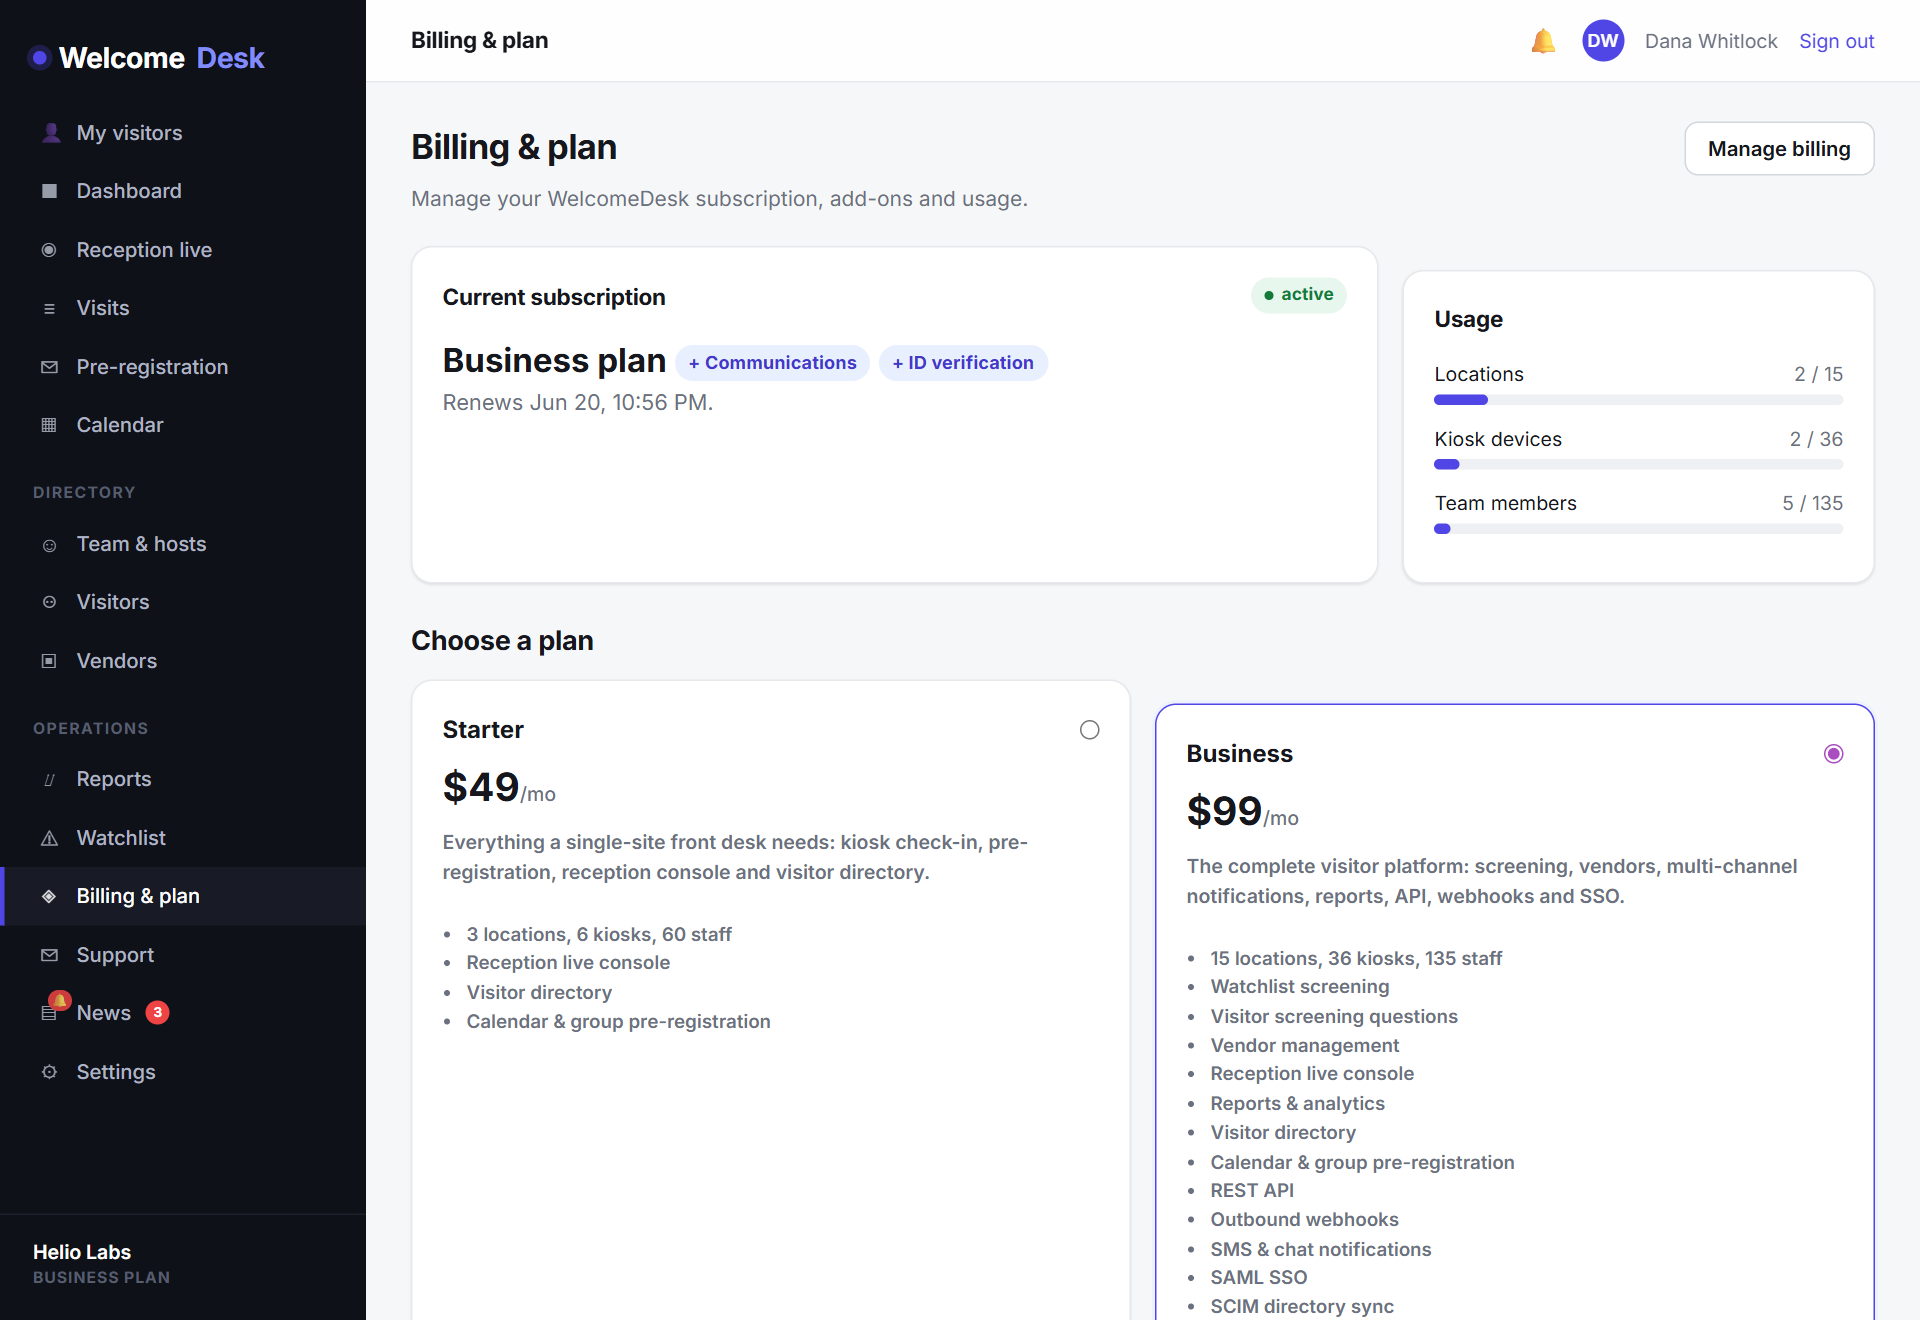
Task: Open Pre-registration section
Action: click(183, 367)
